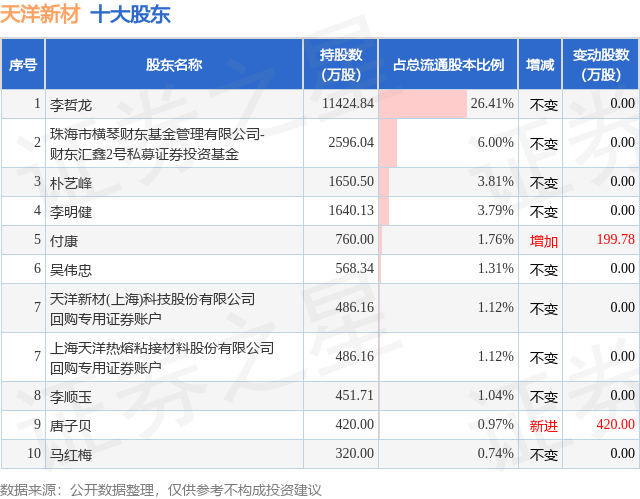Click holding value 11424.84
This screenshot has width=640, height=499.
[348, 103]
